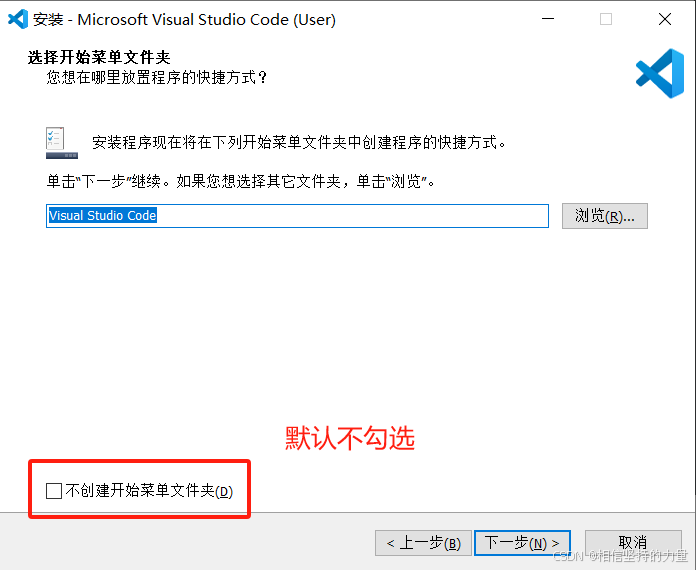Click the text 您想在哪里放置程序的快捷方式？
The width and height of the screenshot is (696, 570).
point(157,78)
